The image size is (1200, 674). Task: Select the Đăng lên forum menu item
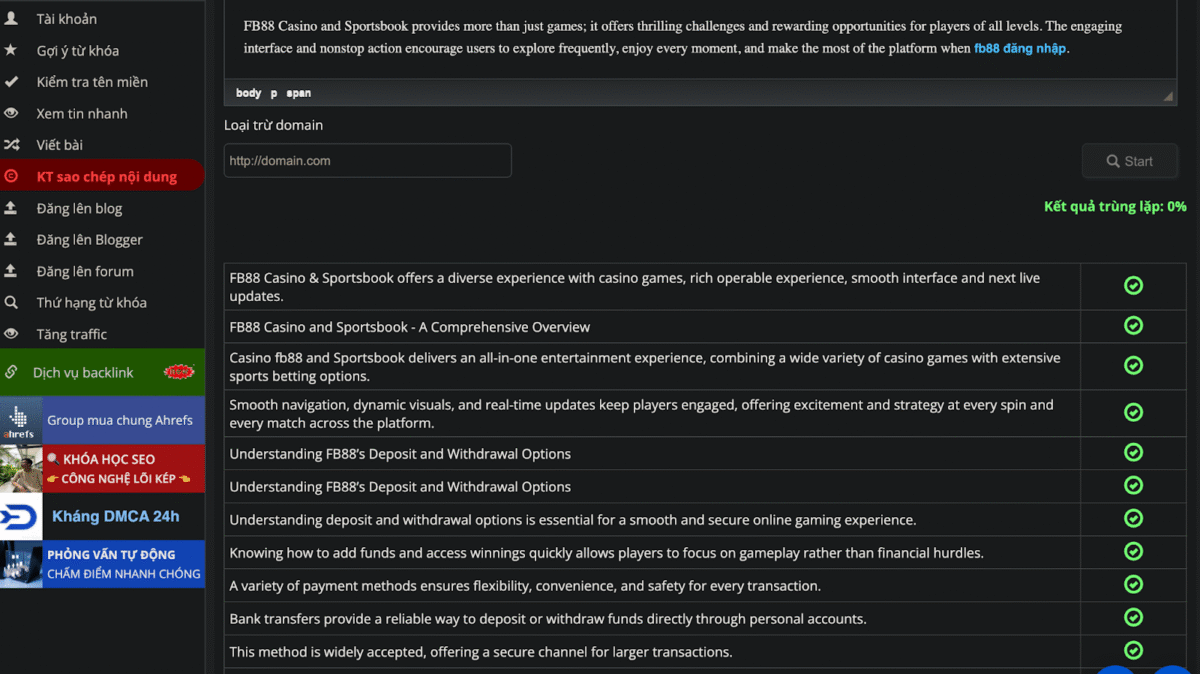click(85, 271)
